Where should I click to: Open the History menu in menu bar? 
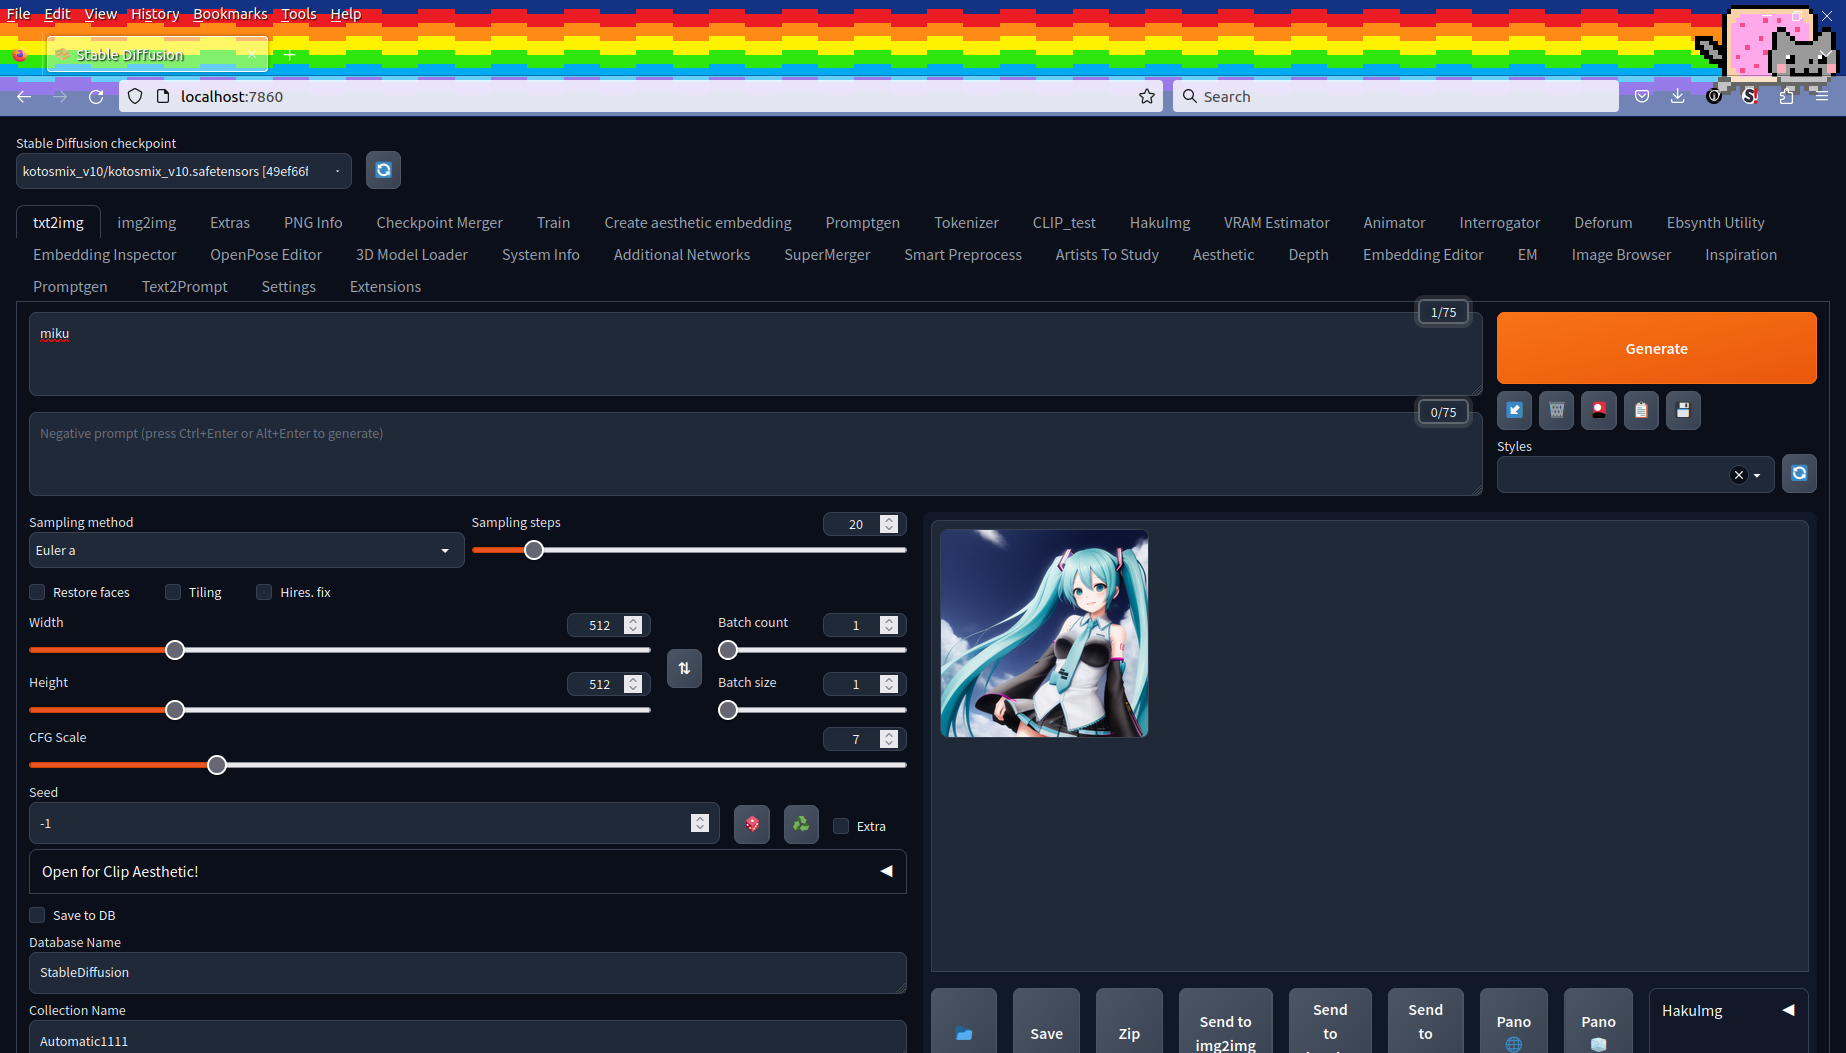[x=155, y=14]
